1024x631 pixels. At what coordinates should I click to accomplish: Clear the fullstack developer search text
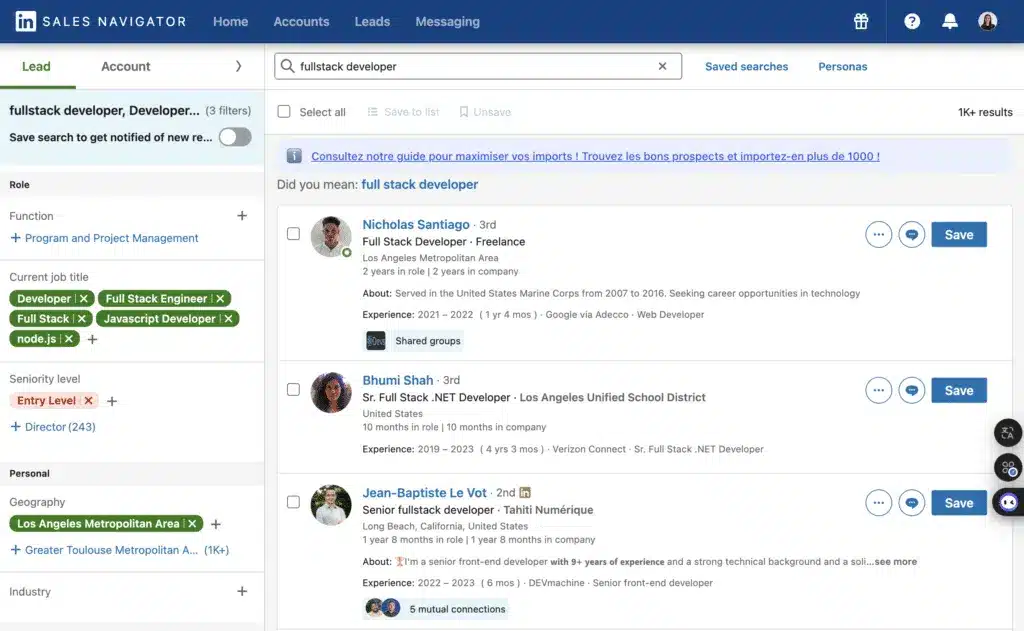pos(662,67)
